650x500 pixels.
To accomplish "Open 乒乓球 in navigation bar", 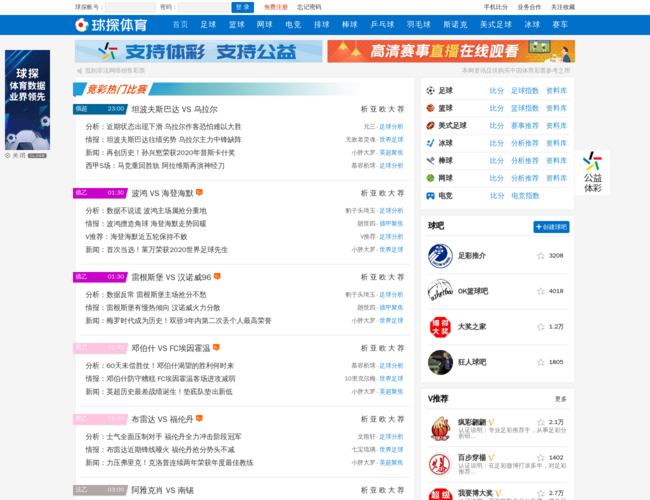I will coord(382,24).
